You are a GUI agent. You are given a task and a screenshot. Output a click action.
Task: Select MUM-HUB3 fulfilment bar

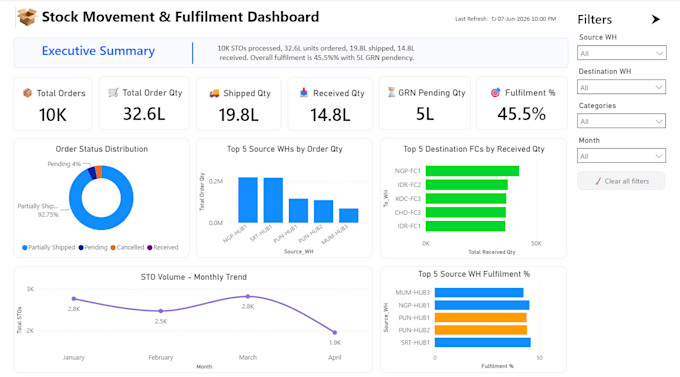tap(479, 293)
